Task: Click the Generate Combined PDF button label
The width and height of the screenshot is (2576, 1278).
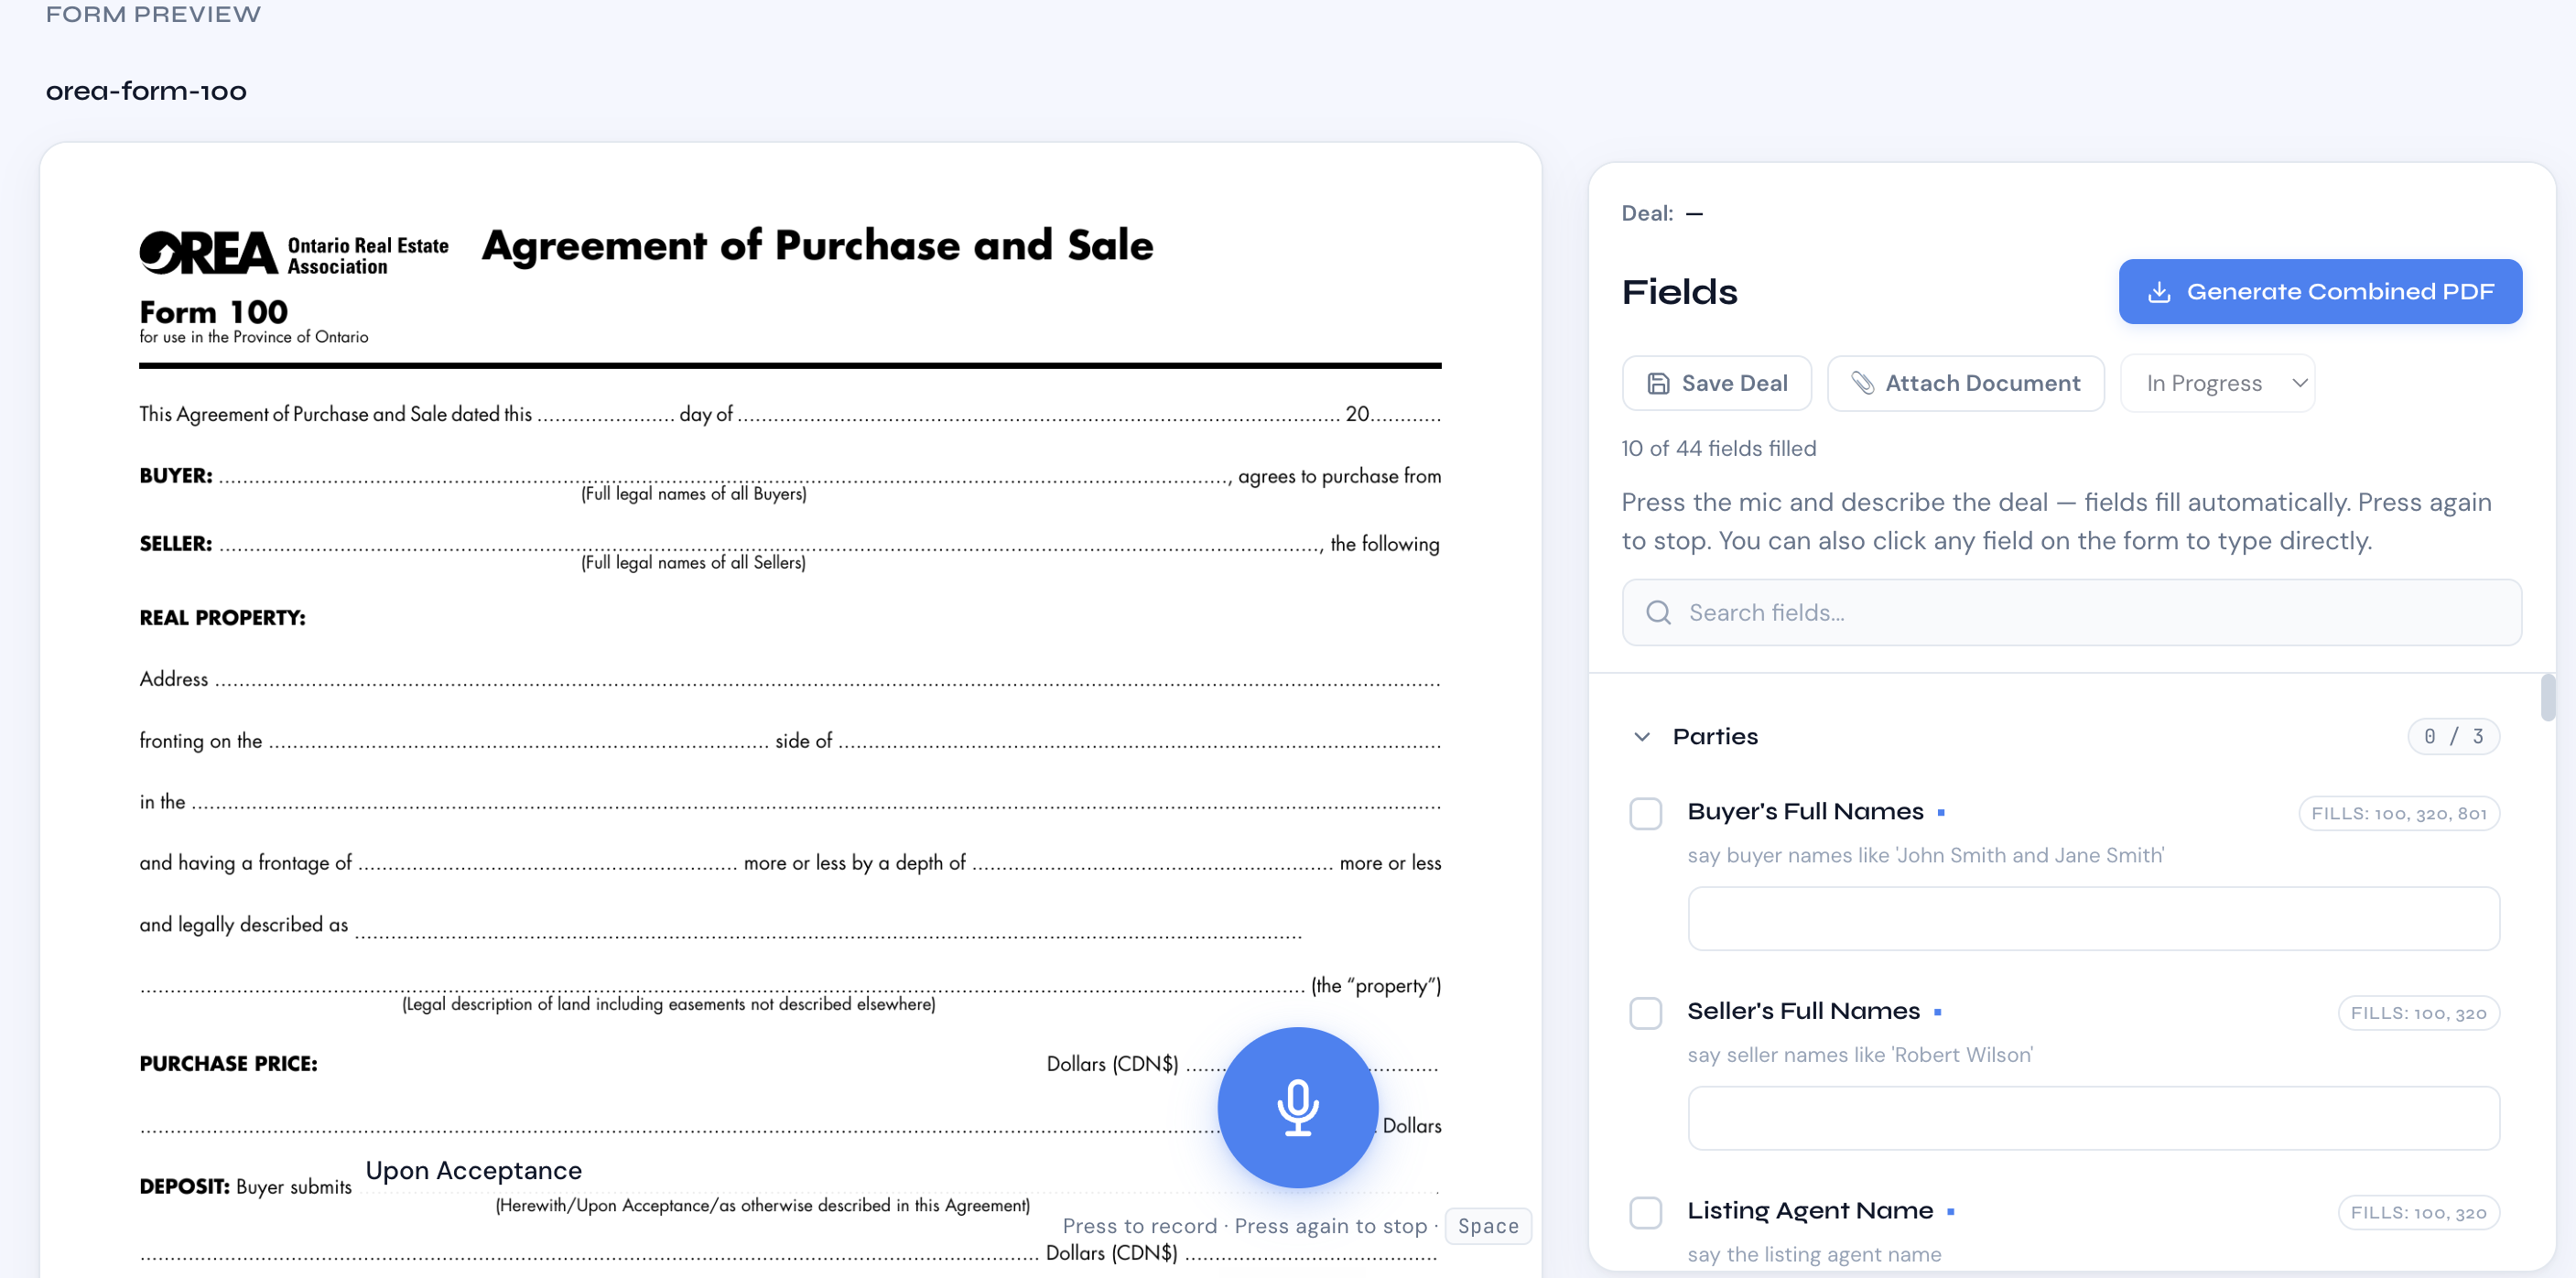Action: click(2340, 292)
